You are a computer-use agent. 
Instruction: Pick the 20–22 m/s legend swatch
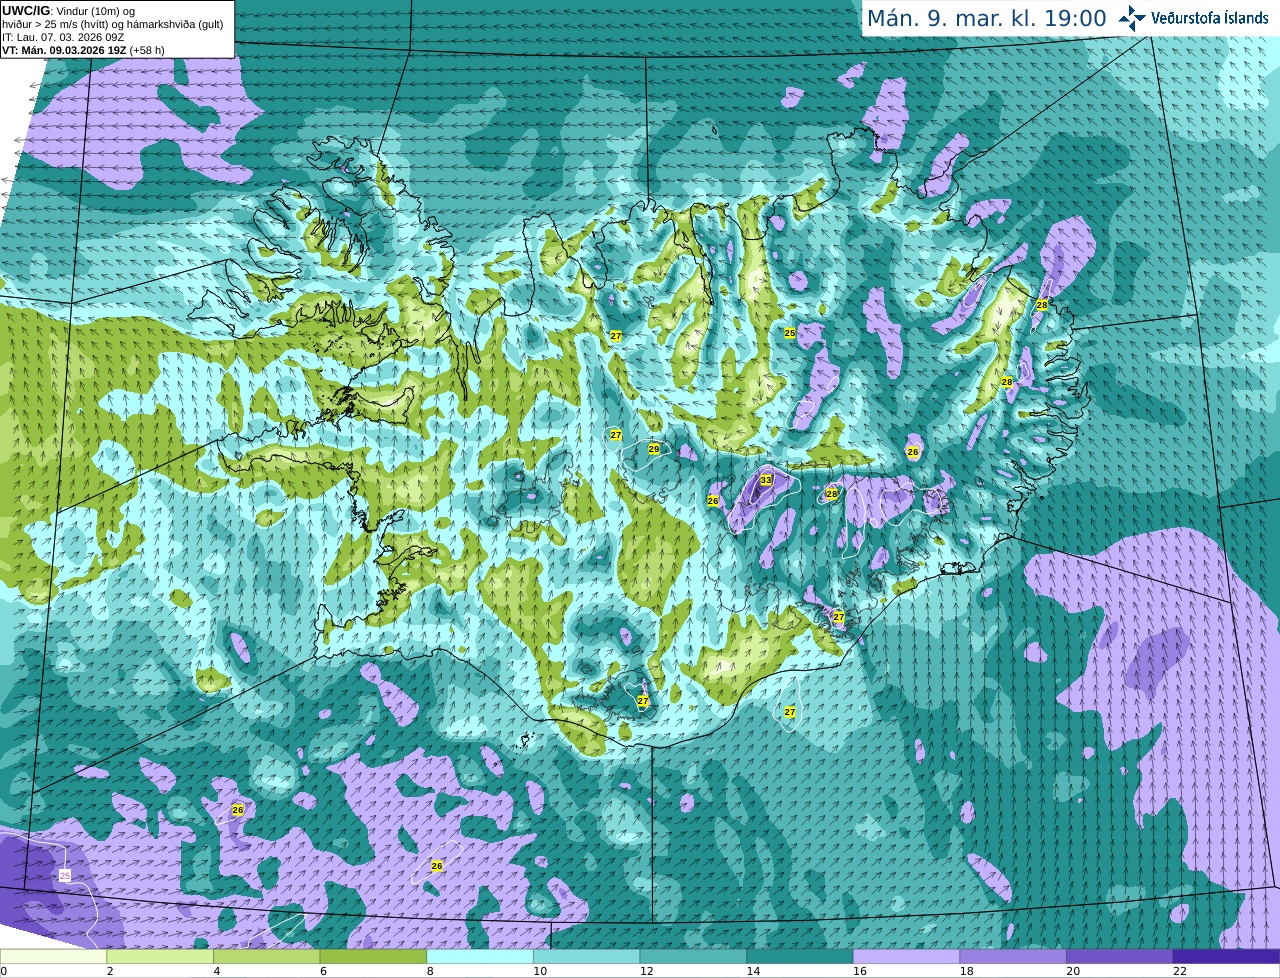tap(1120, 956)
